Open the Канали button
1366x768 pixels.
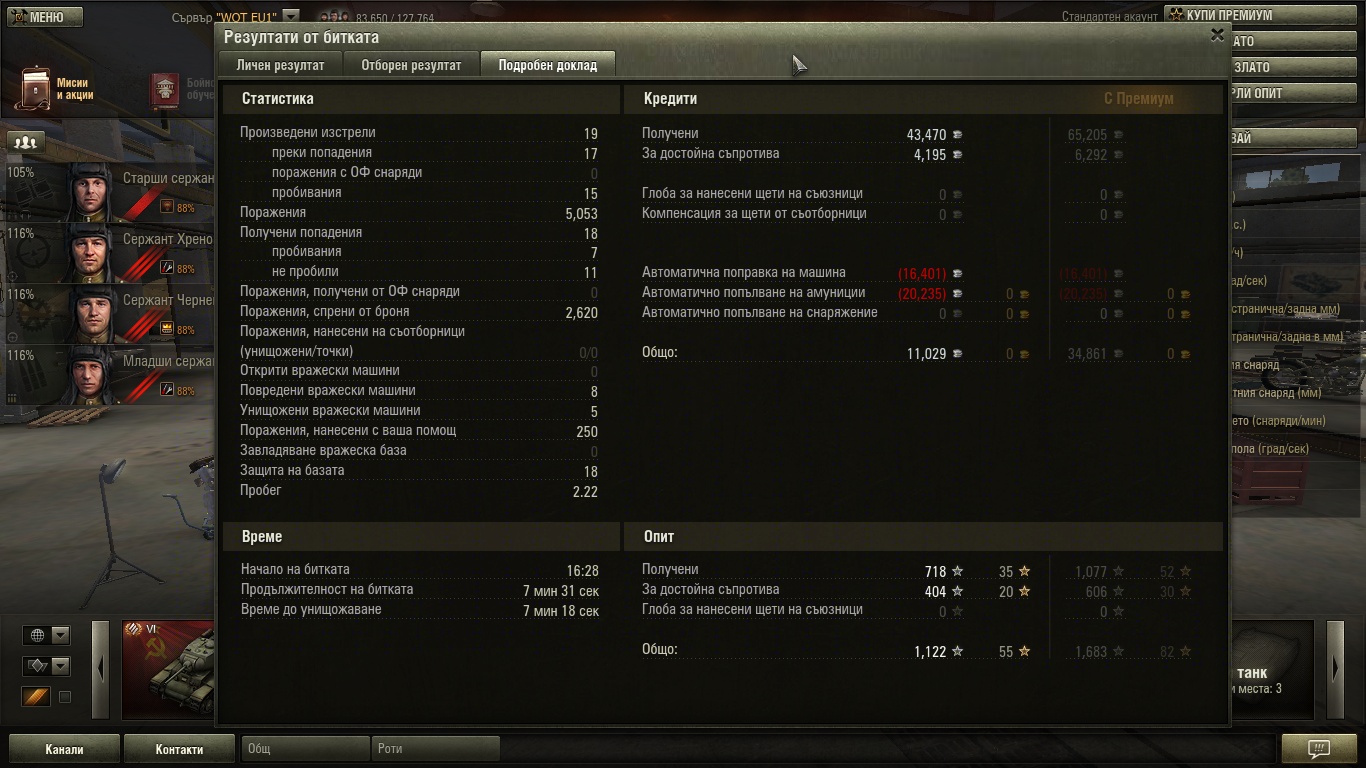[65, 749]
